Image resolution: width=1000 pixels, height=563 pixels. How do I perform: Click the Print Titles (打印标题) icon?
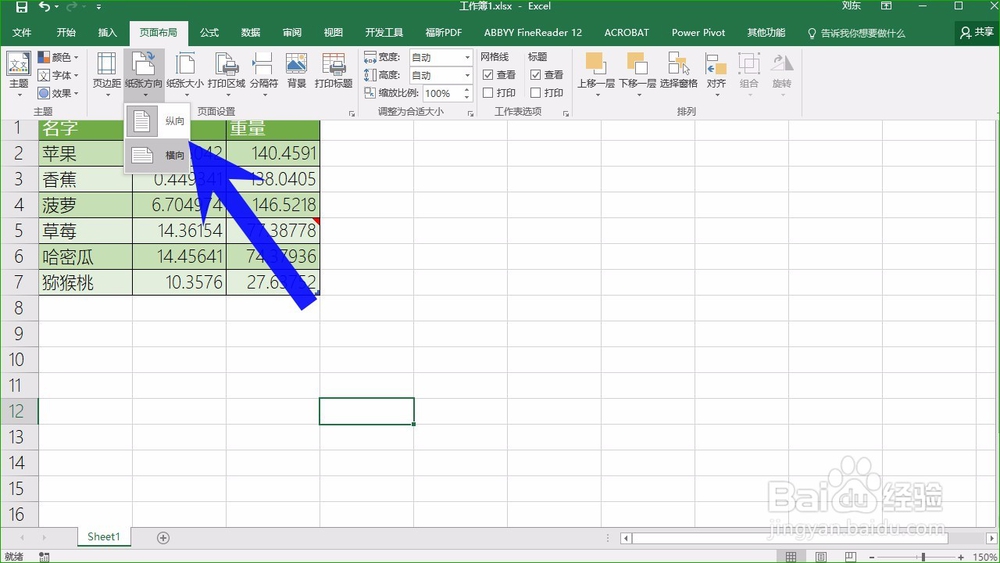pyautogui.click(x=334, y=64)
